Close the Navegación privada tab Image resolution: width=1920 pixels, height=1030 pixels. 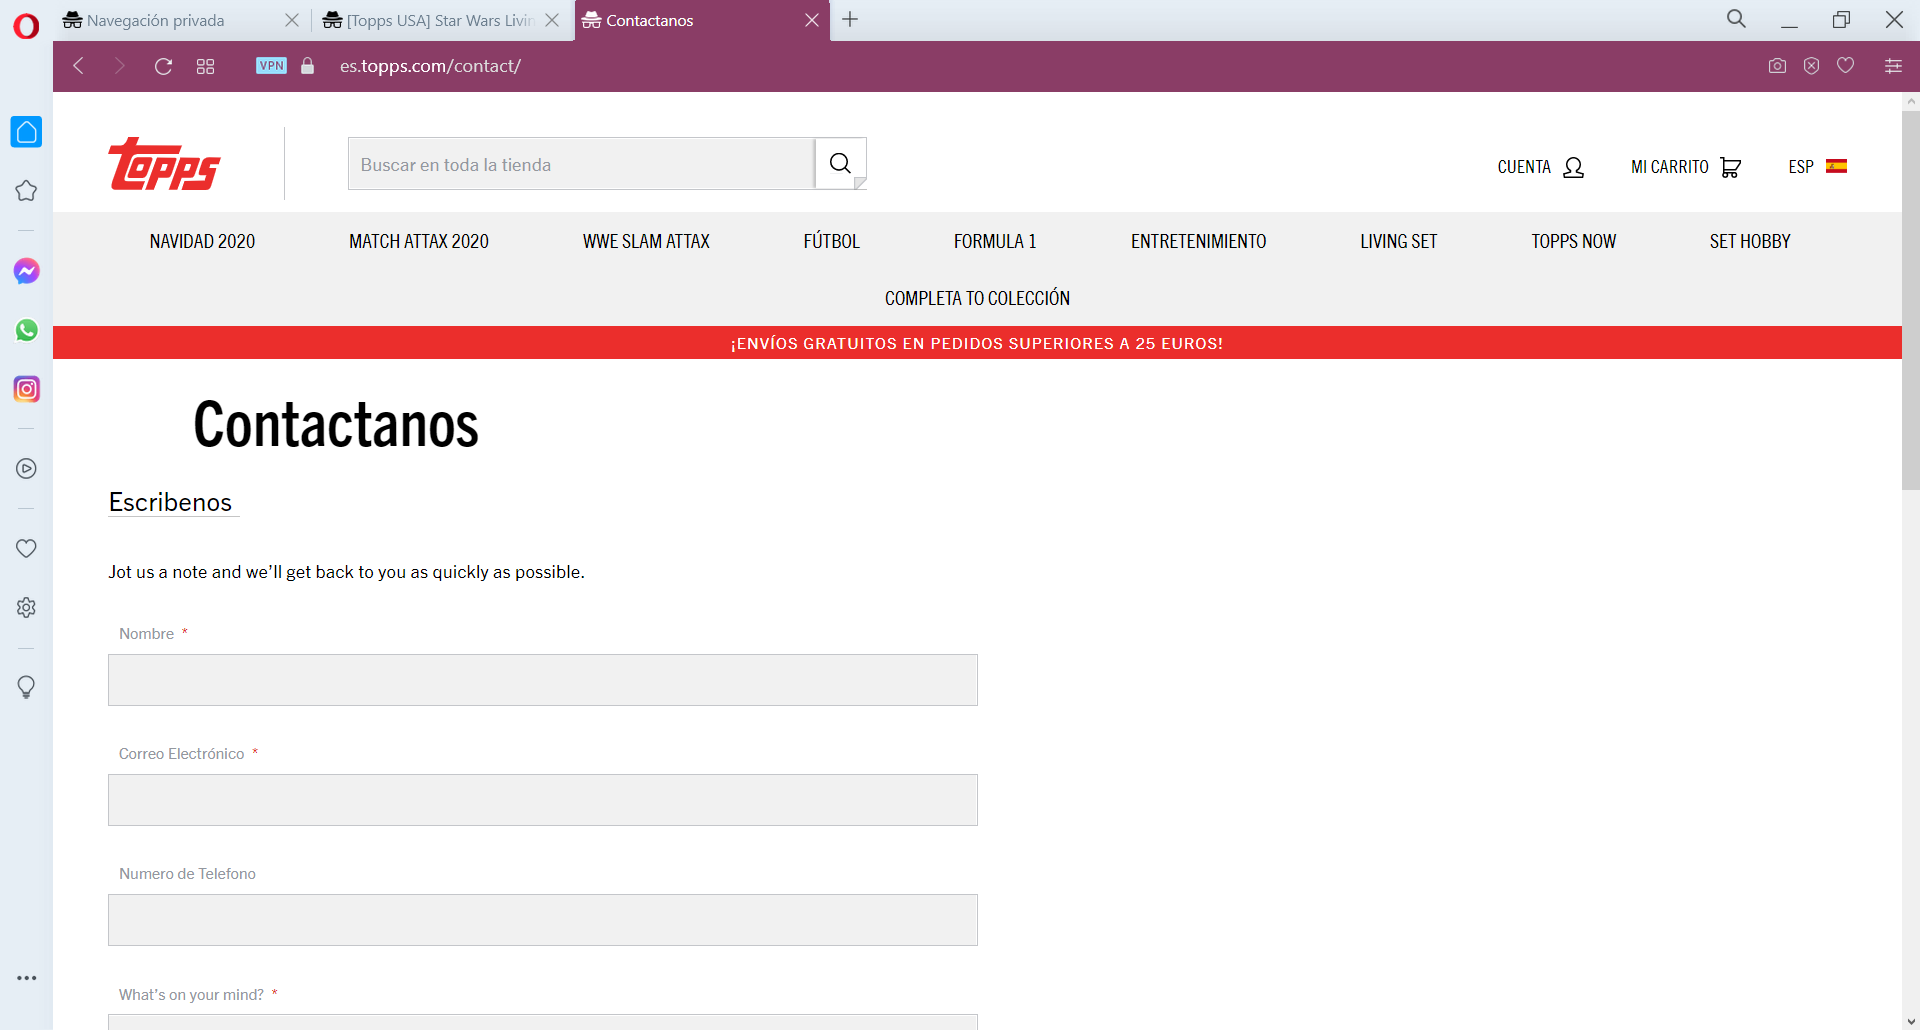(x=292, y=20)
